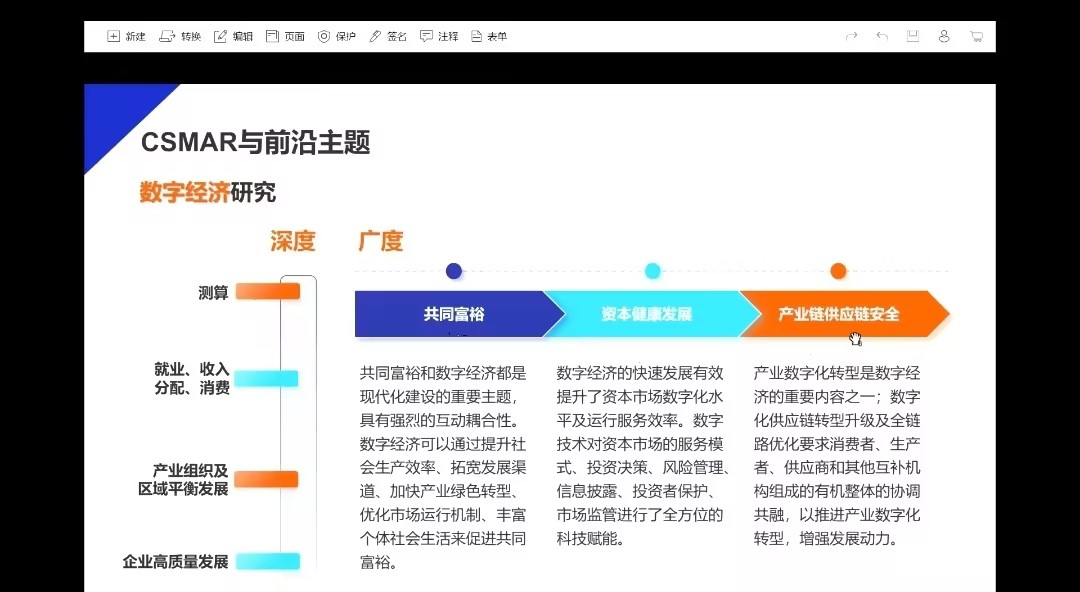Select the 注释 (Comment) tool
This screenshot has width=1080, height=592.
tap(427, 36)
